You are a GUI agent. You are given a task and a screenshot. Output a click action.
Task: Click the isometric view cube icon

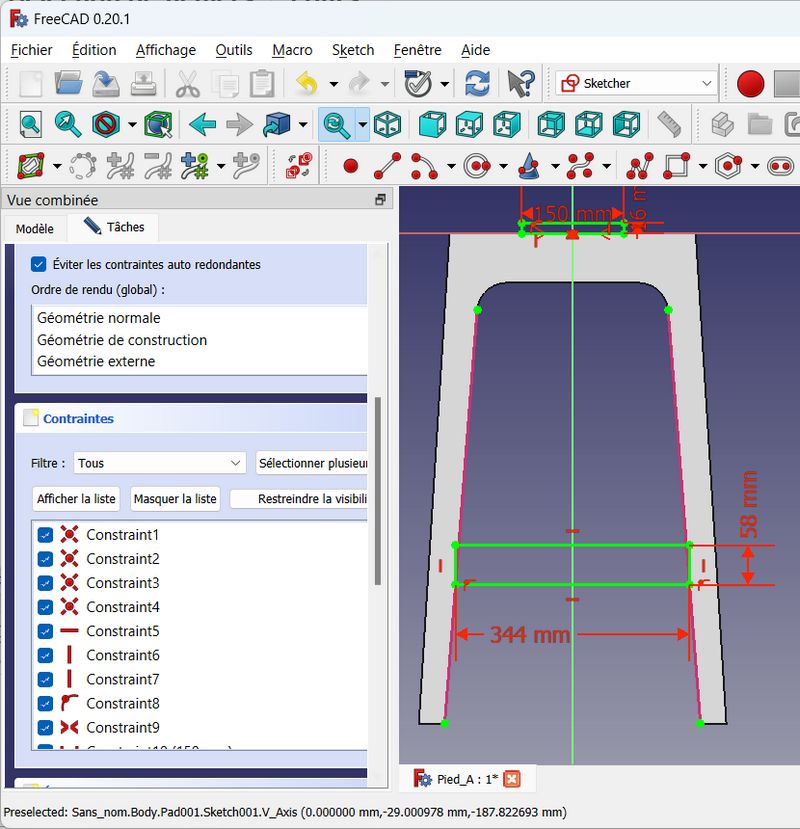pos(387,124)
